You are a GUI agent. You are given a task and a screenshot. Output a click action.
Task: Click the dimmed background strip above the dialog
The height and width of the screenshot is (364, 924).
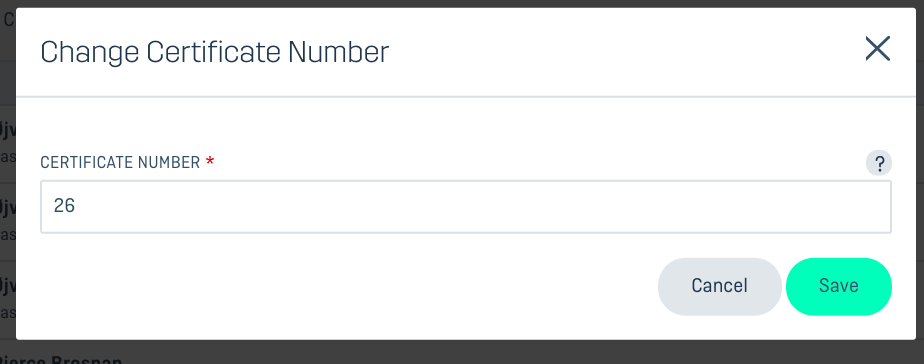pyautogui.click(x=462, y=4)
